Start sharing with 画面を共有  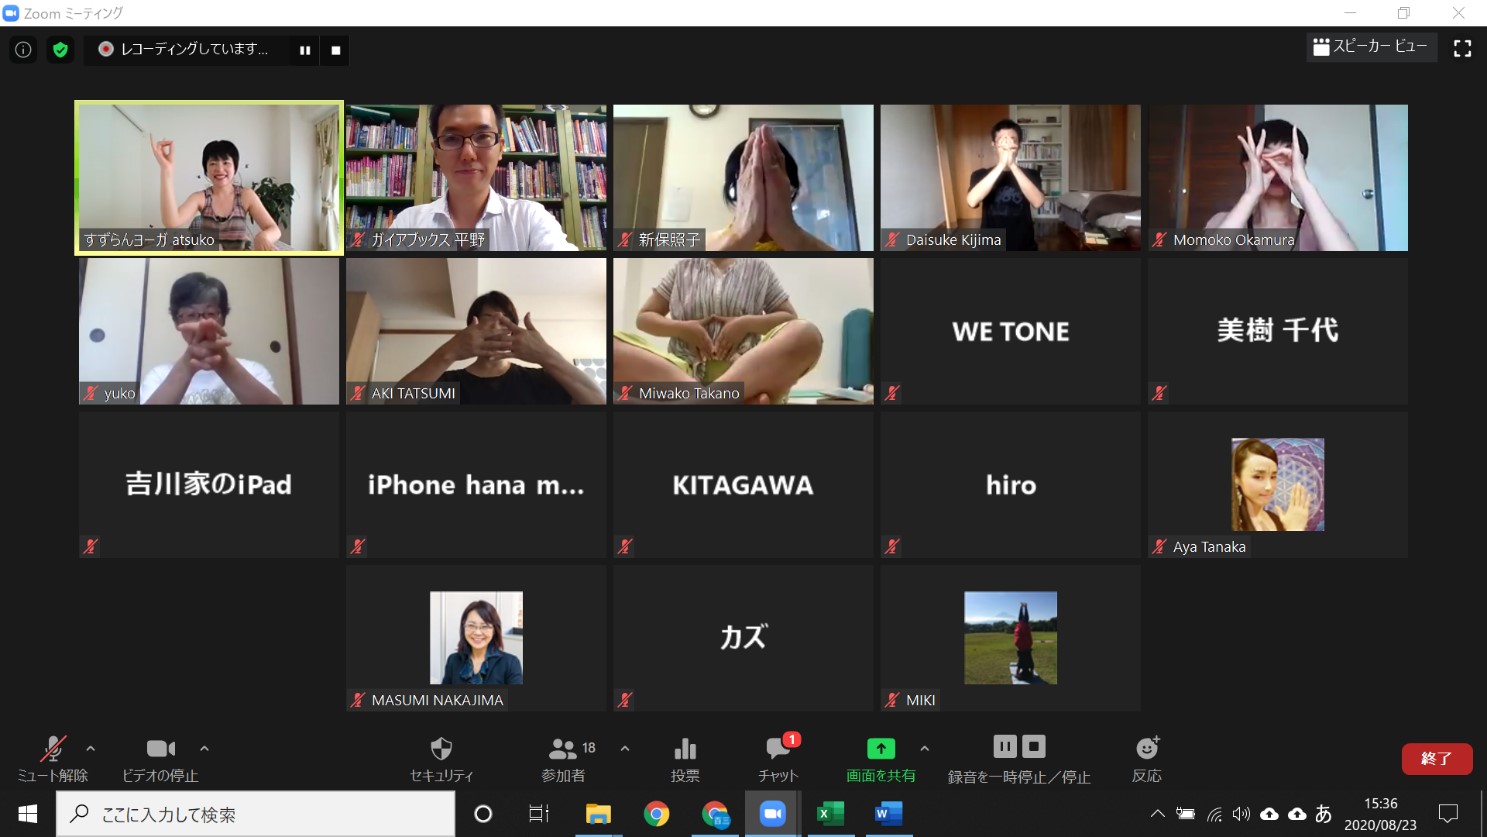pos(881,760)
